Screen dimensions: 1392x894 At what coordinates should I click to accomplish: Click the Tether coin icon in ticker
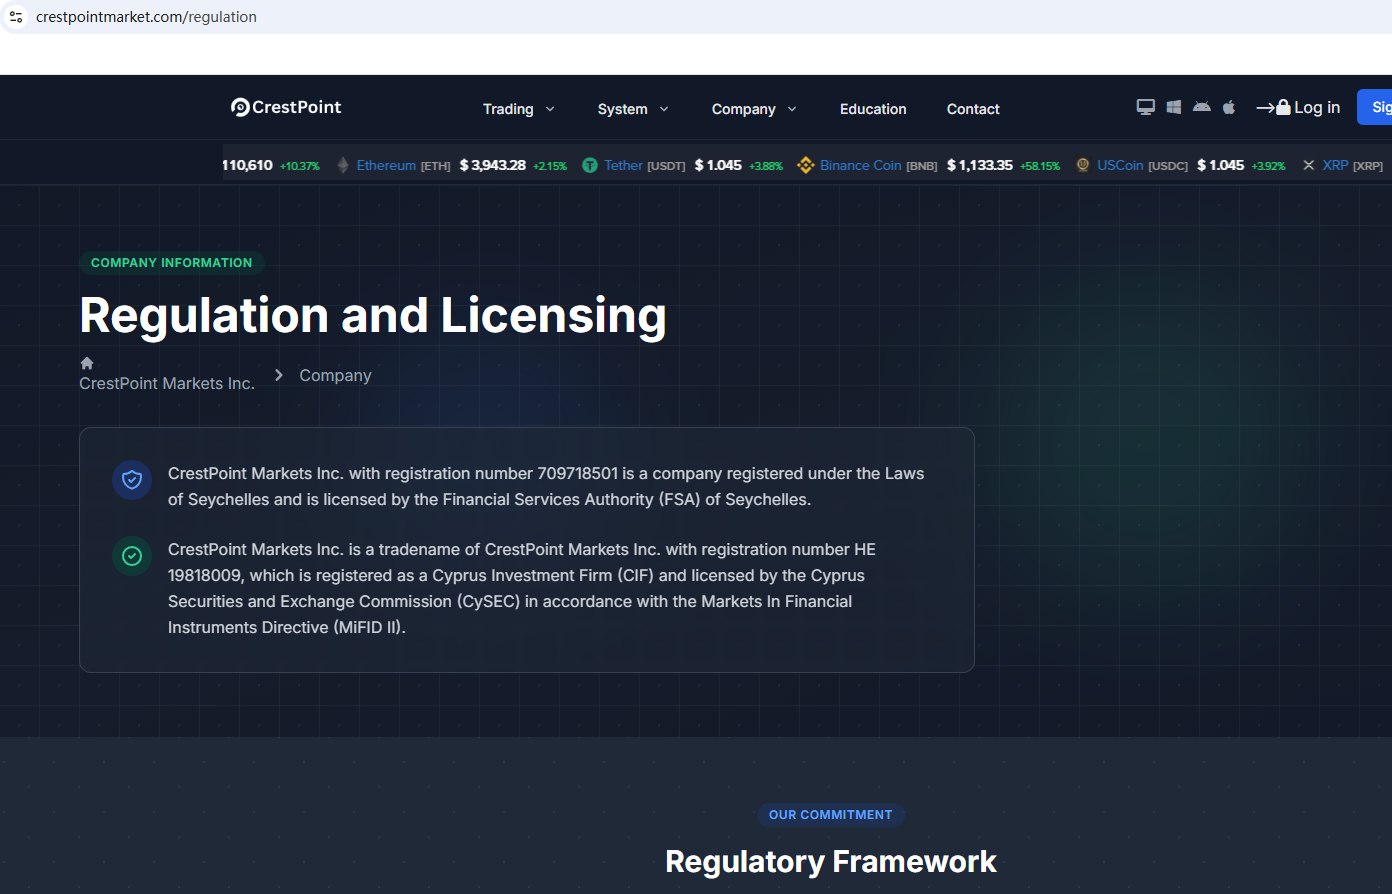coord(590,165)
